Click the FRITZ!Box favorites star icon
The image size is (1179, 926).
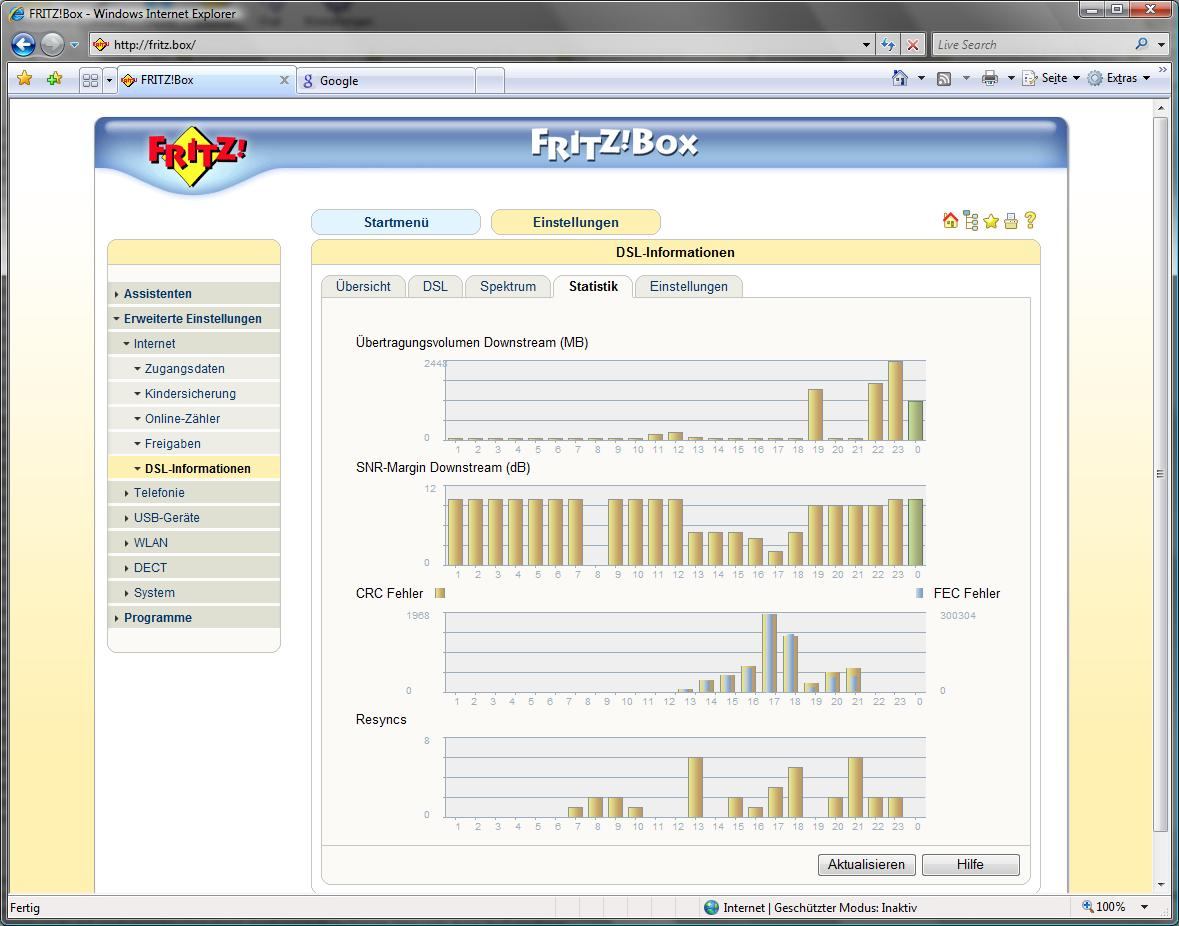click(x=991, y=221)
